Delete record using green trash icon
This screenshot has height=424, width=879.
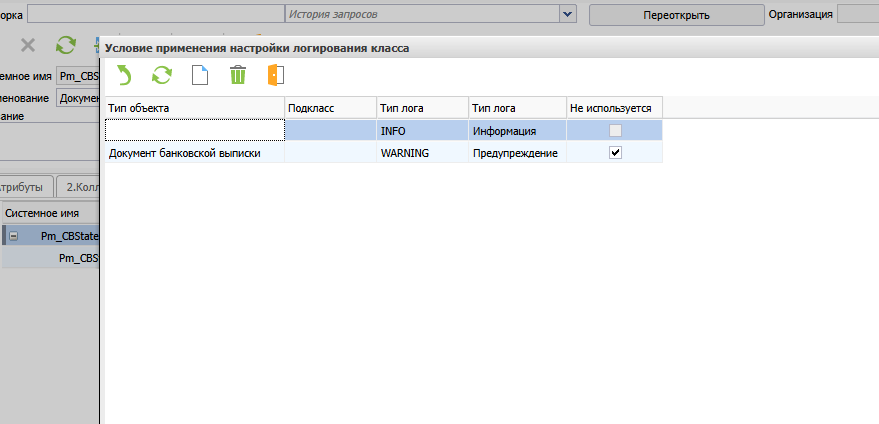[x=238, y=75]
